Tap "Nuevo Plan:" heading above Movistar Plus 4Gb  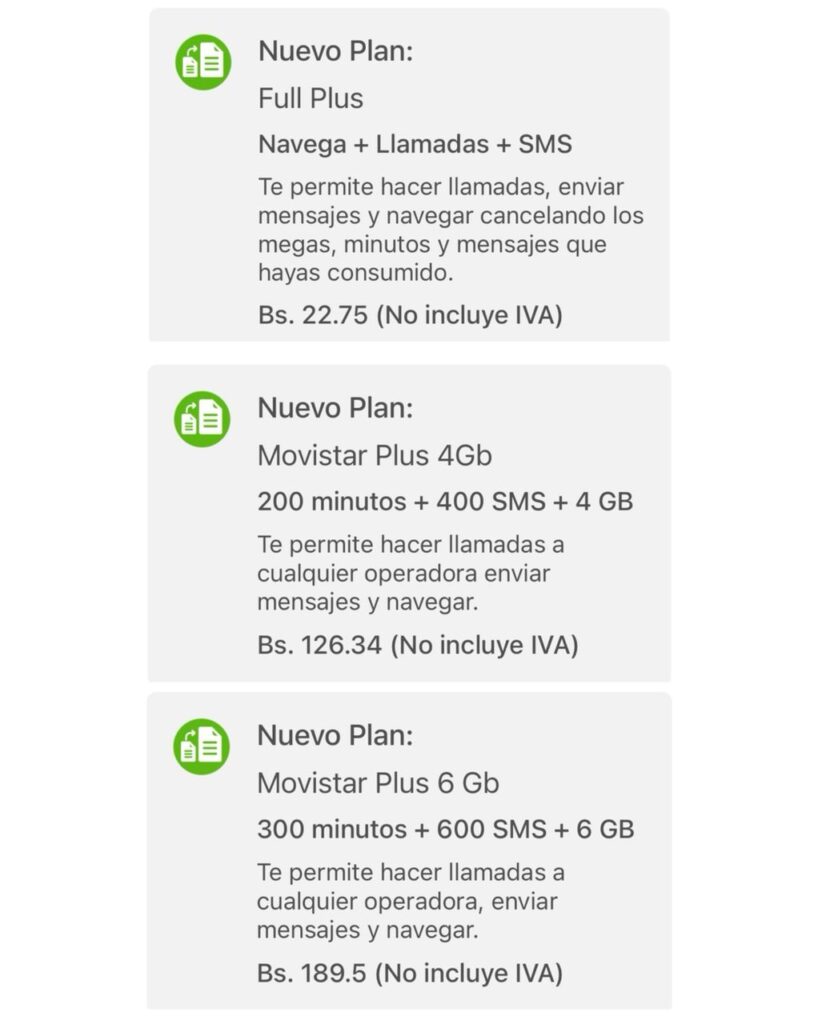(336, 408)
